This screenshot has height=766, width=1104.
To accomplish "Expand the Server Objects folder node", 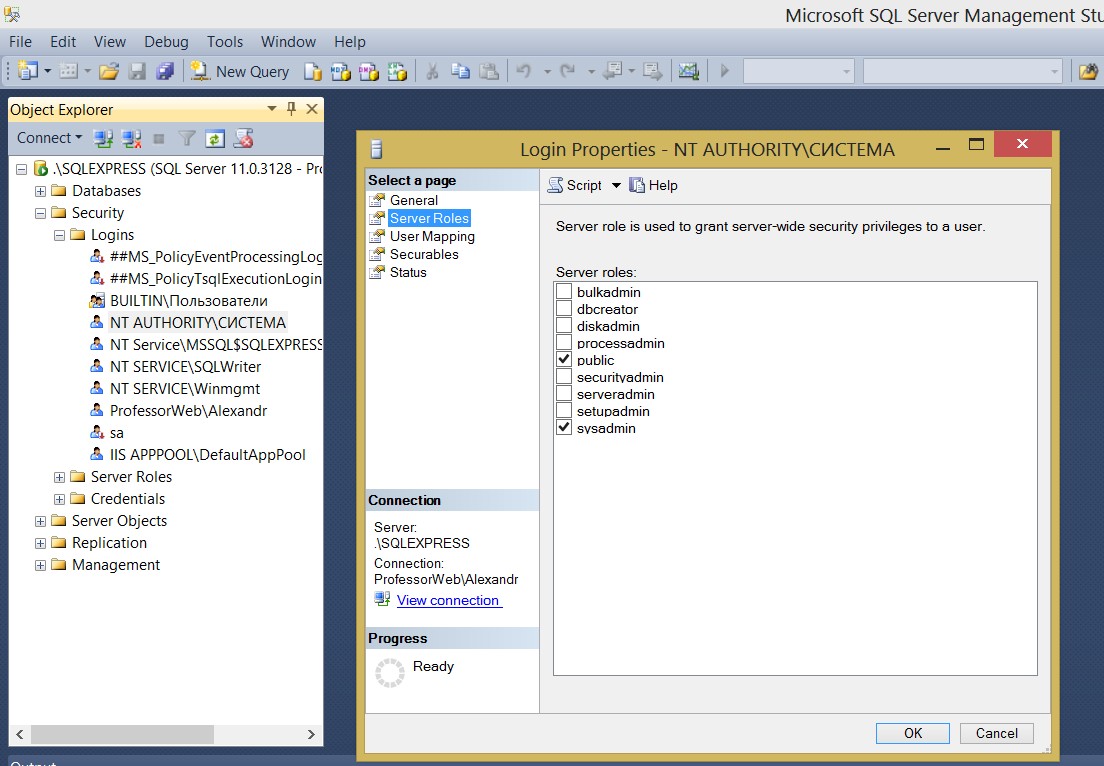I will tap(40, 521).
